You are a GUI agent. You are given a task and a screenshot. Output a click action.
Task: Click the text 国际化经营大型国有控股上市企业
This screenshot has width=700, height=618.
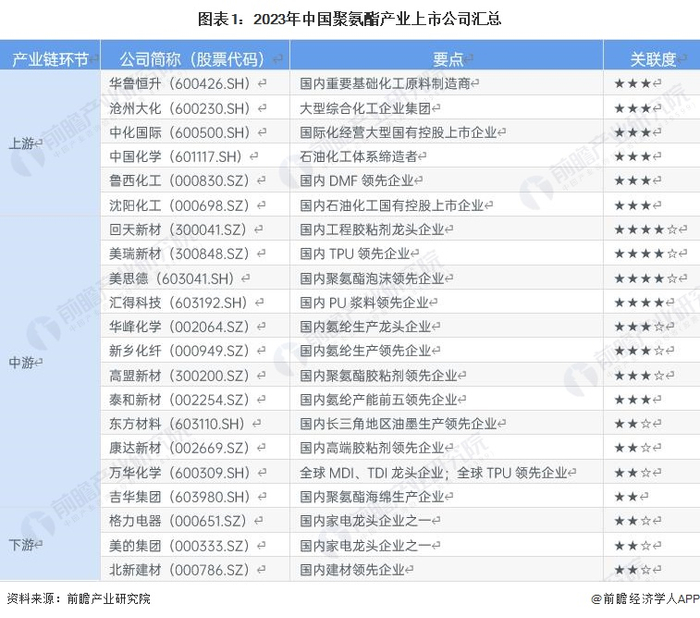[398, 132]
